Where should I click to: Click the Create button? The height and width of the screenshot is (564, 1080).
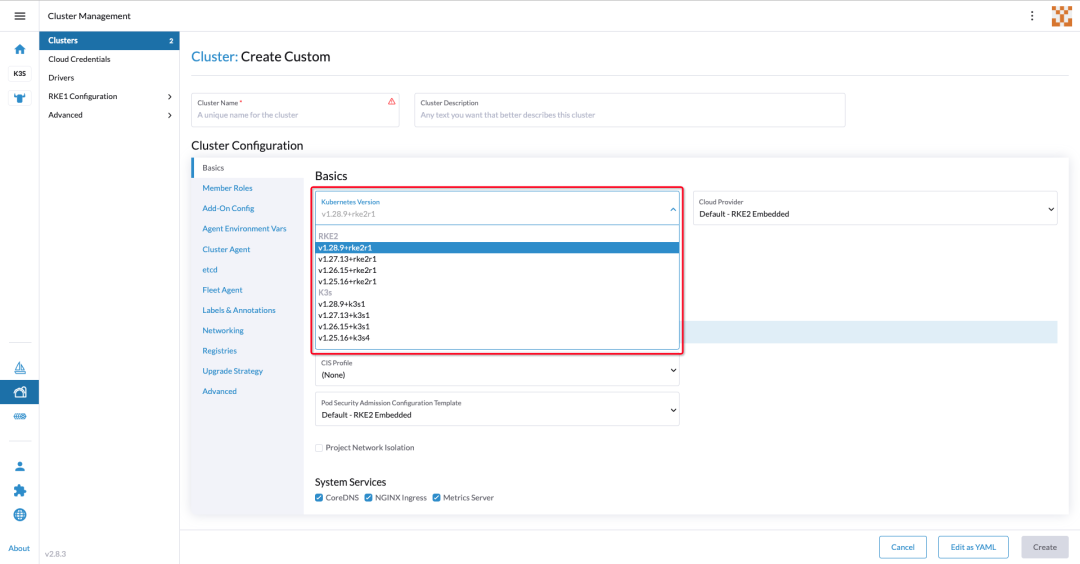click(x=1044, y=547)
